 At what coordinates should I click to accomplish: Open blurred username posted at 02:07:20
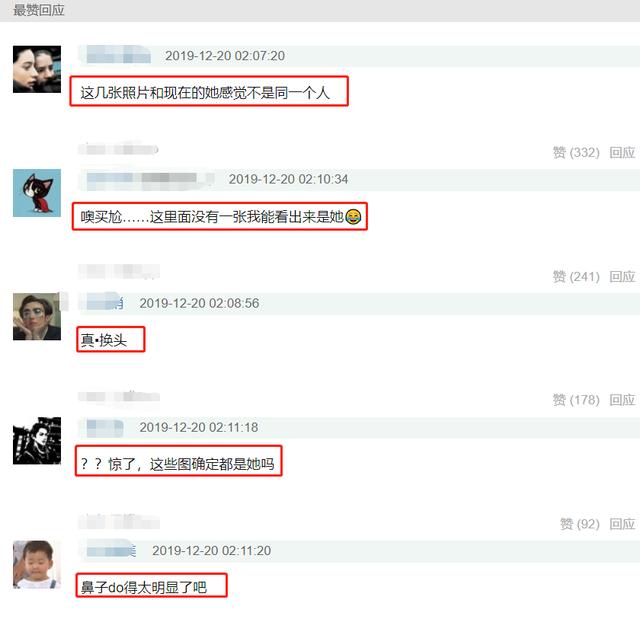coord(118,55)
